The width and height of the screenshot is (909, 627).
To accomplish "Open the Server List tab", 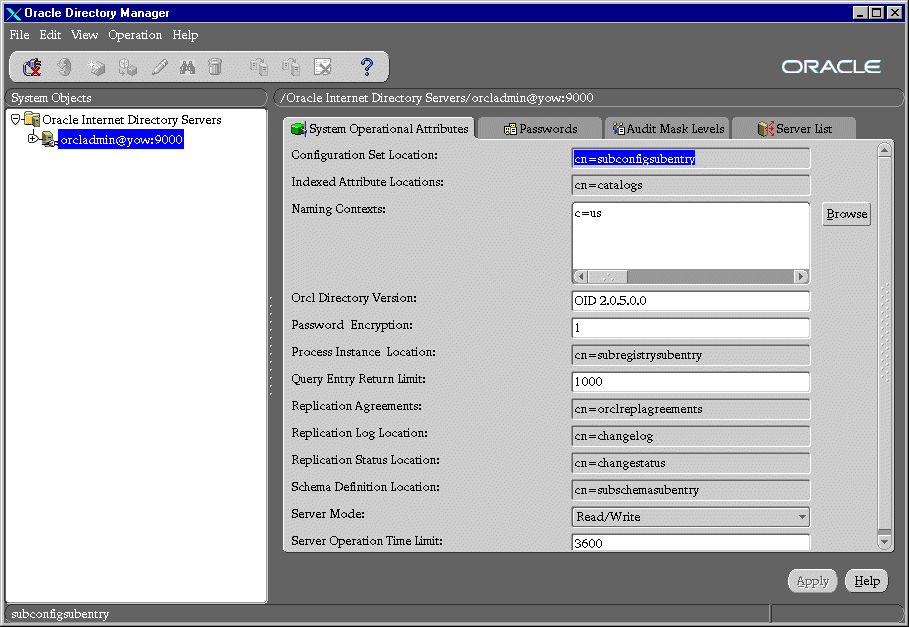I will click(x=795, y=129).
